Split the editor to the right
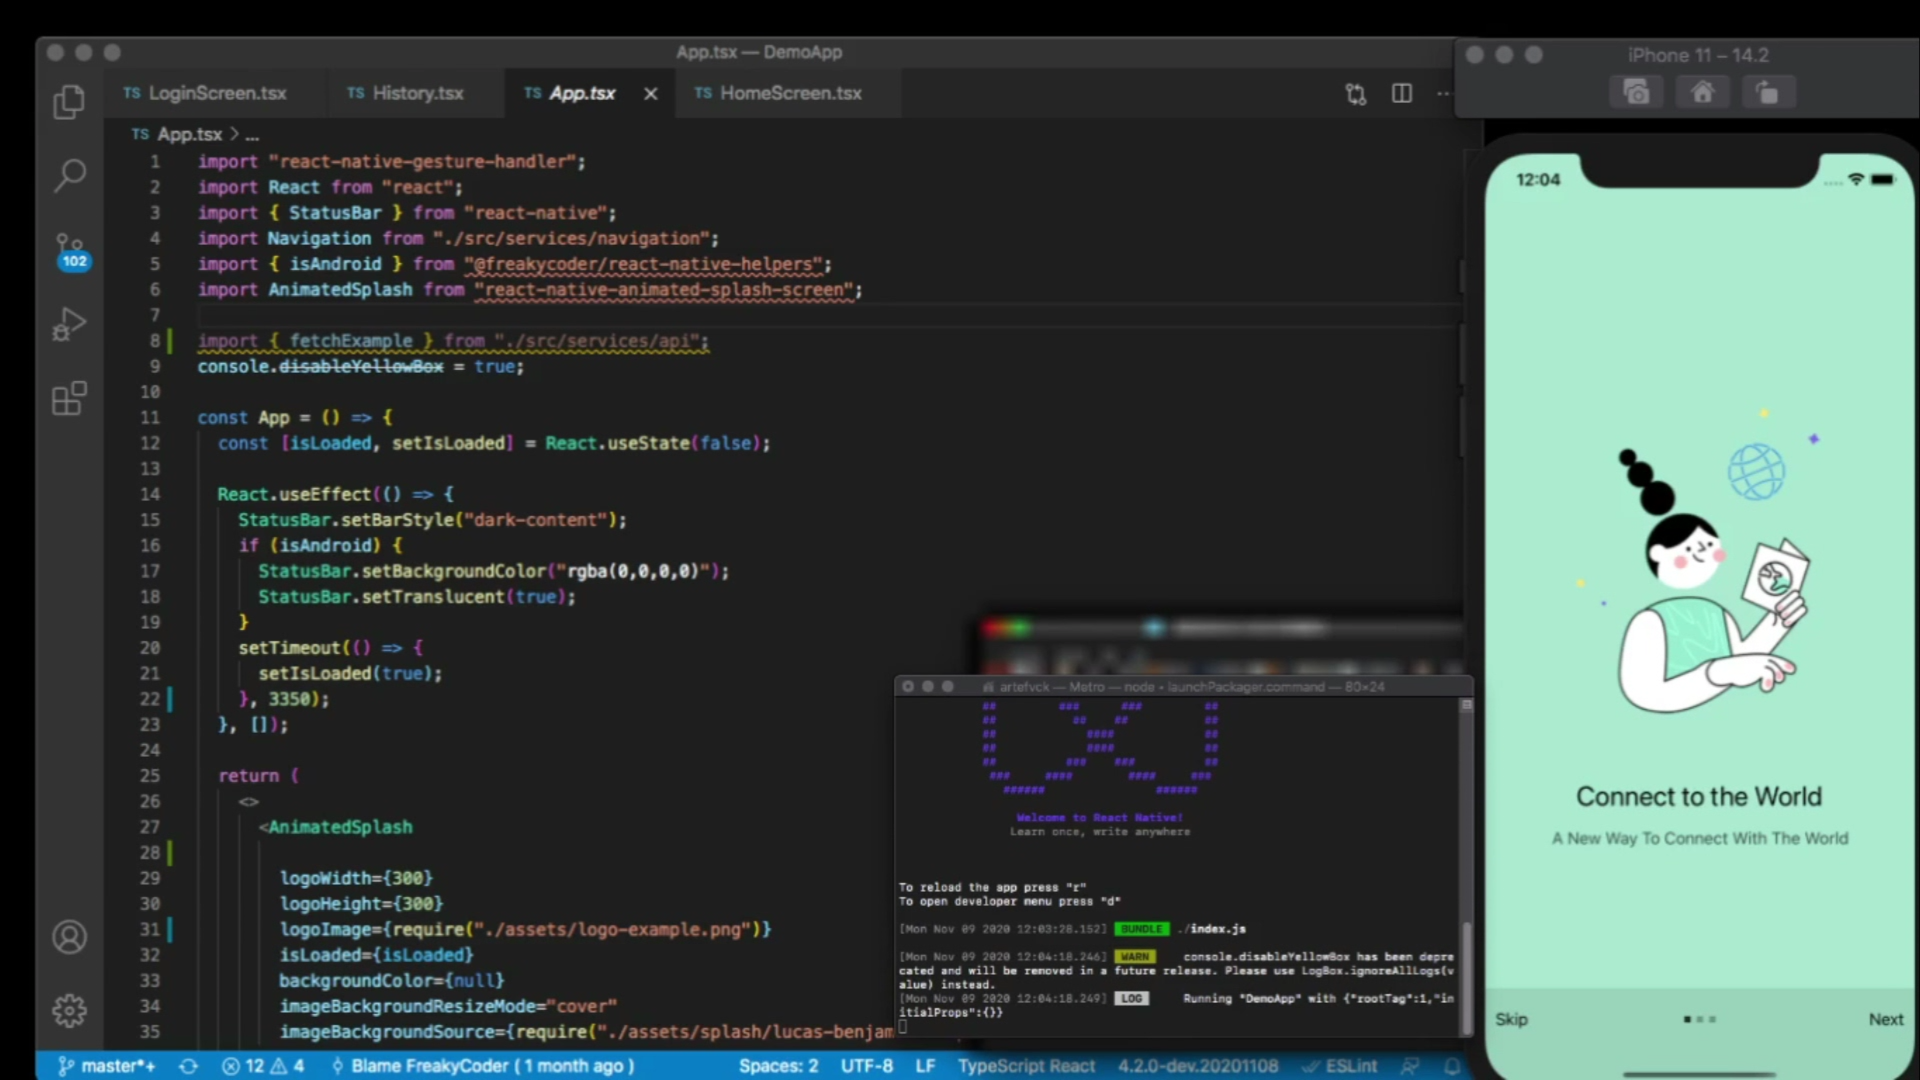Screen dimensions: 1920x1080 click(1402, 93)
